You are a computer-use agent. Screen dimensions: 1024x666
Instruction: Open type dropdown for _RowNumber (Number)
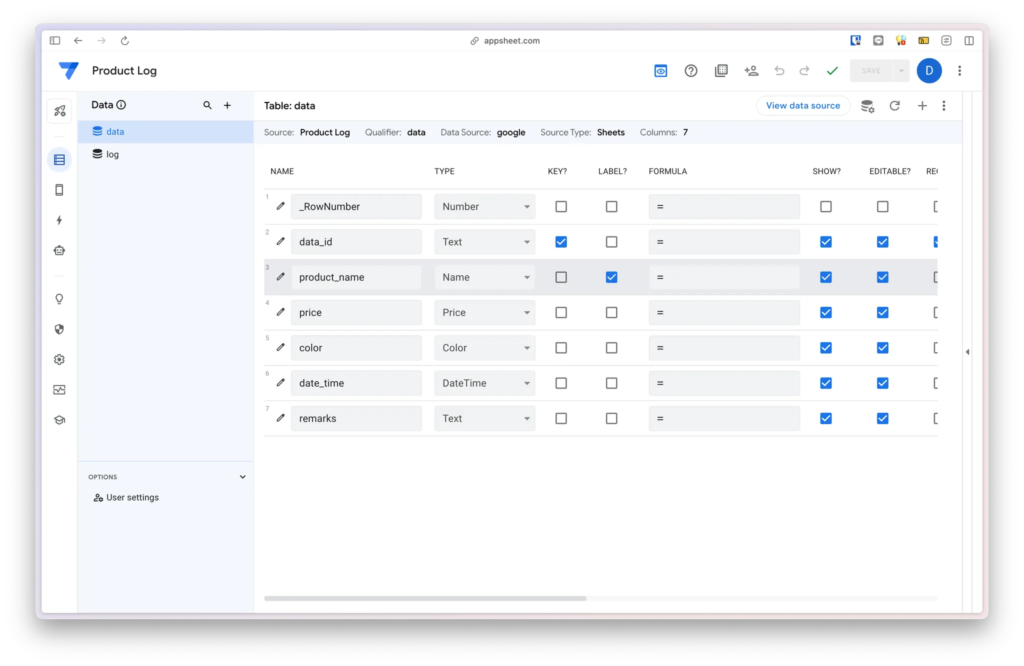[485, 206]
